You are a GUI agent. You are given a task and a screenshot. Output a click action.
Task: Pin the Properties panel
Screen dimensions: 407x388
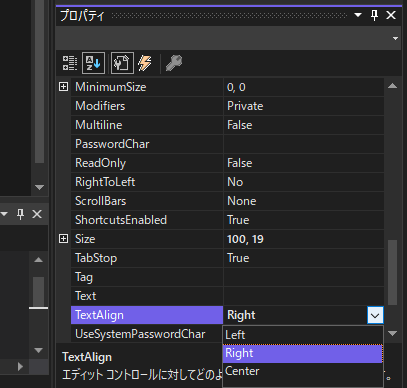tap(375, 15)
